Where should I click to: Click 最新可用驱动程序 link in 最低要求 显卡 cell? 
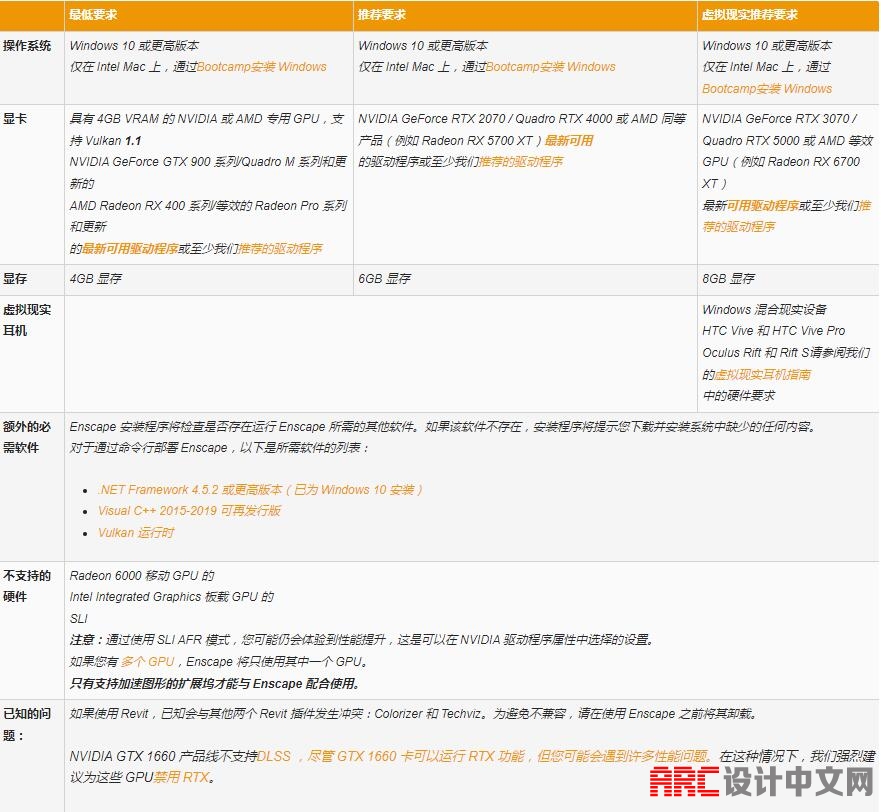tap(130, 249)
